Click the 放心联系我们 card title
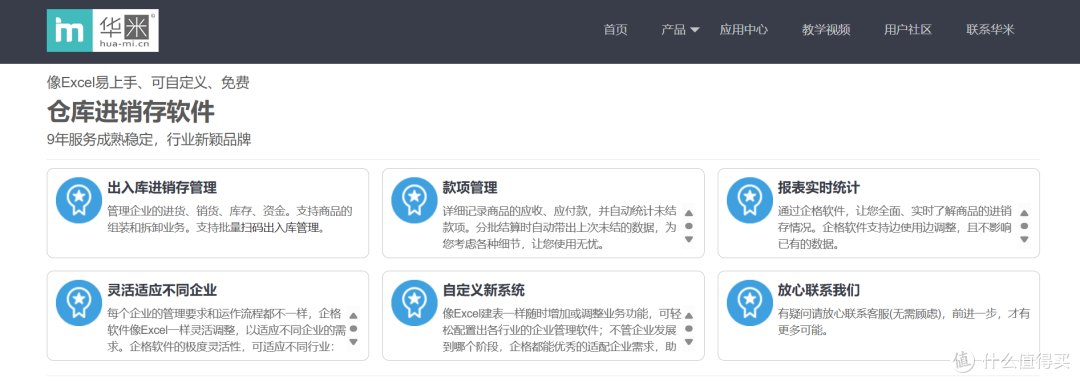 click(x=819, y=291)
